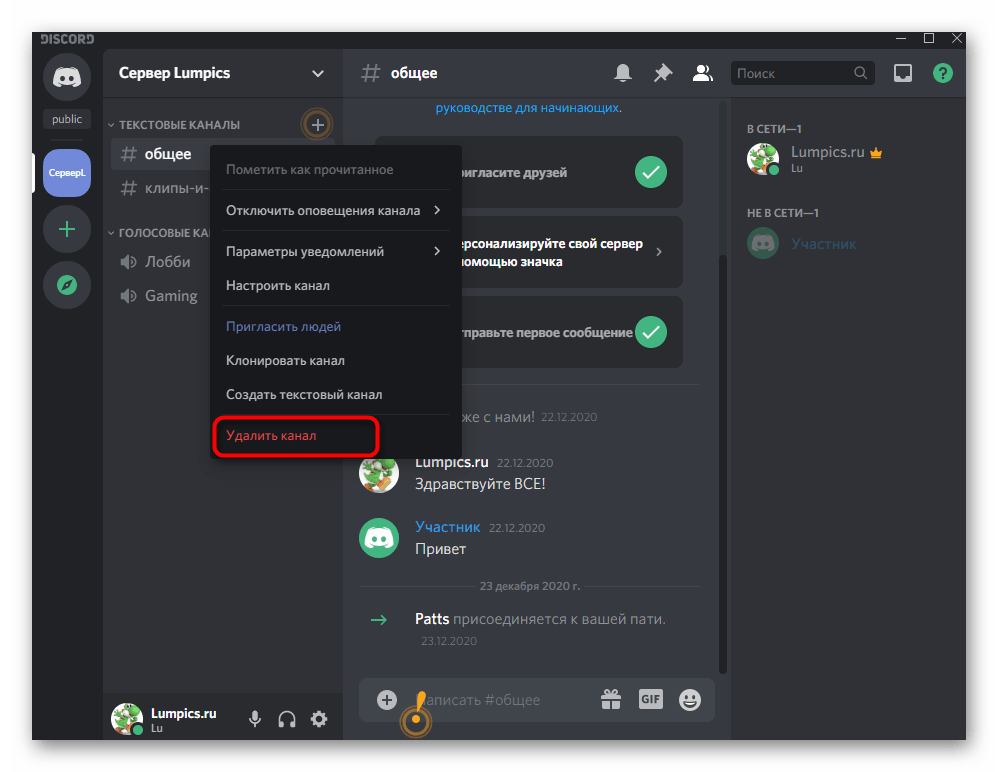Viewport: 998px width, 772px height.
Task: Toggle the member list icon
Action: point(703,73)
